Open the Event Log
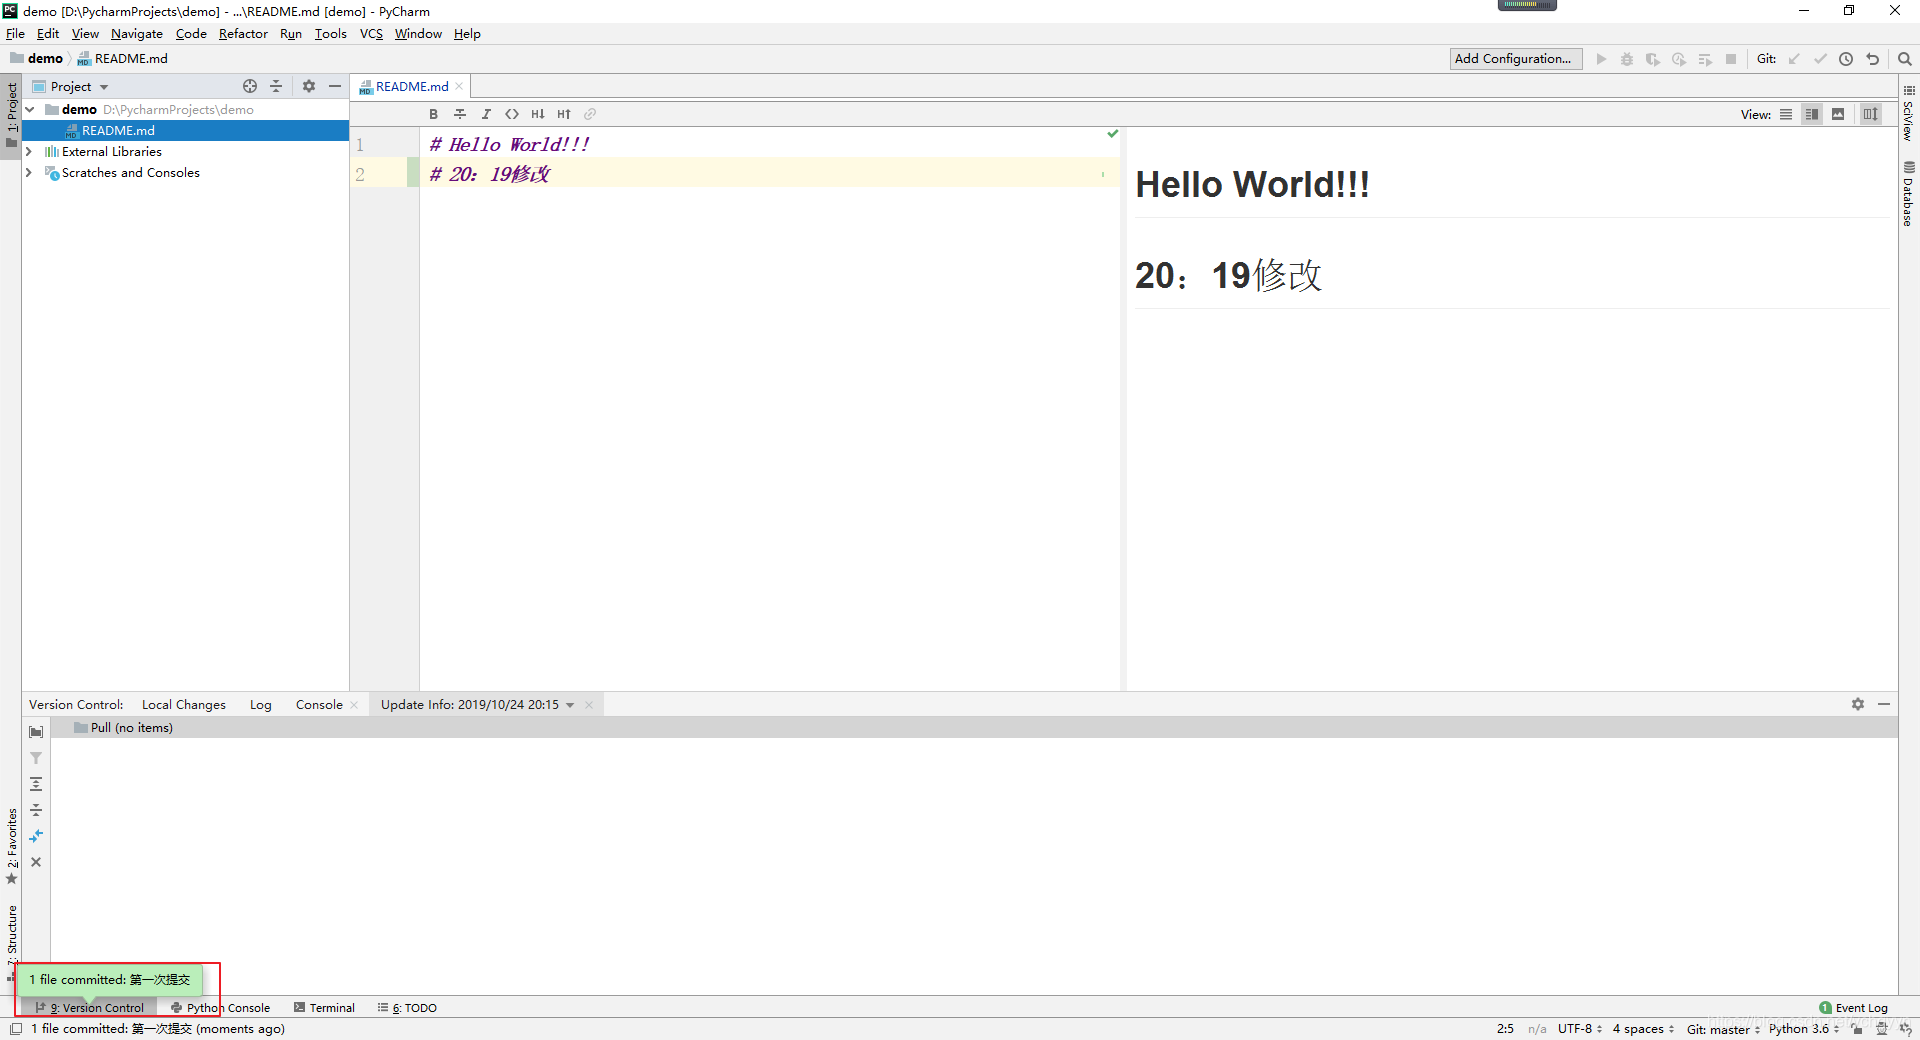 point(1853,1008)
